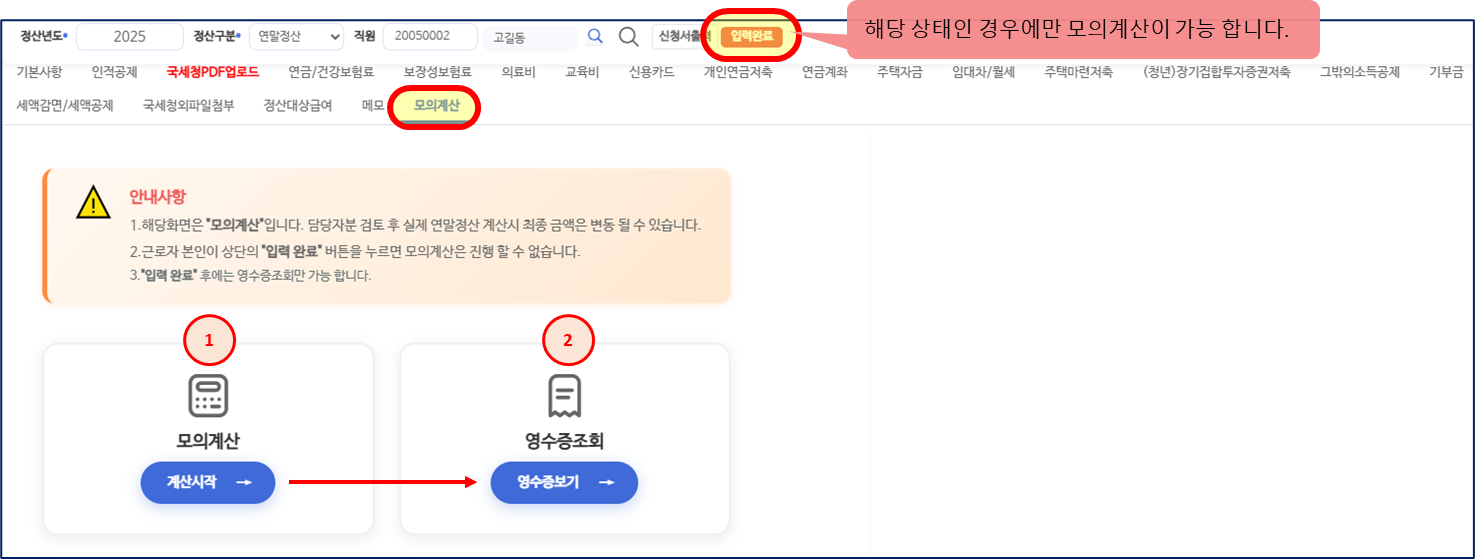
Task: Select the 주택자금 tab
Action: point(900,72)
